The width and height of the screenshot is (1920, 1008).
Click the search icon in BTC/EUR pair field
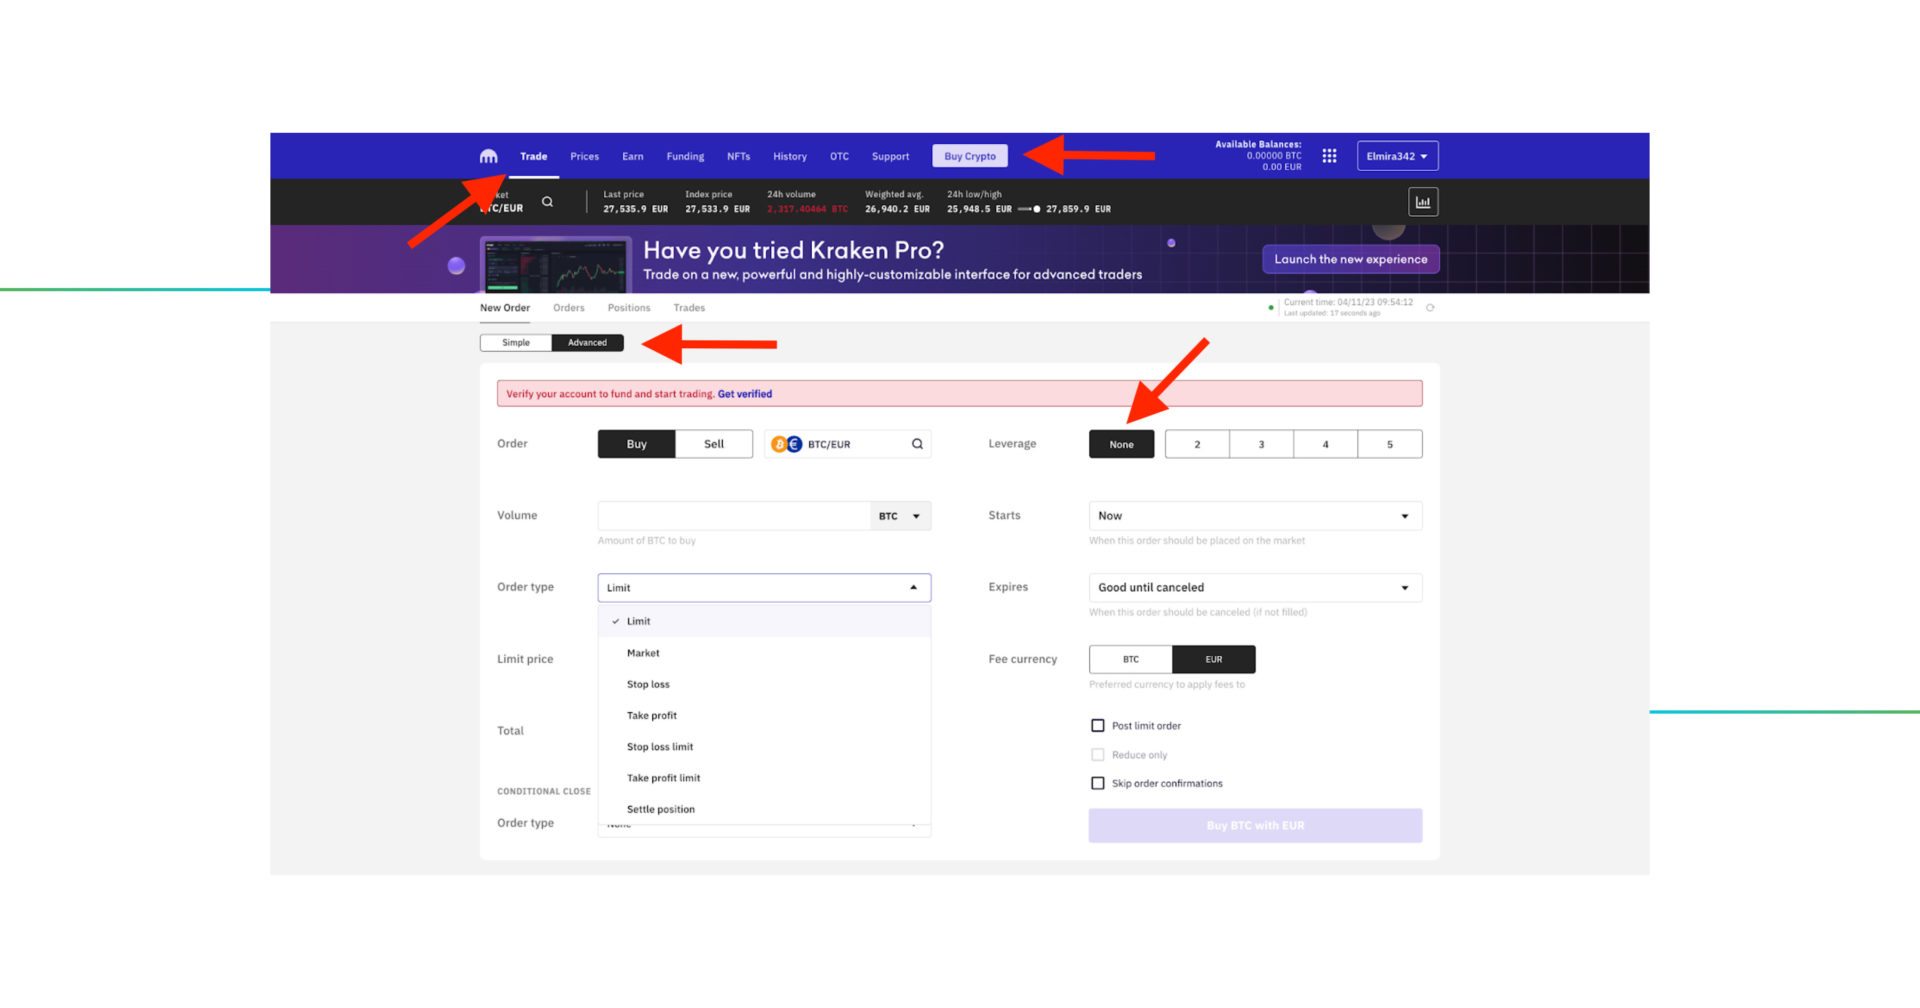pyautogui.click(x=917, y=444)
